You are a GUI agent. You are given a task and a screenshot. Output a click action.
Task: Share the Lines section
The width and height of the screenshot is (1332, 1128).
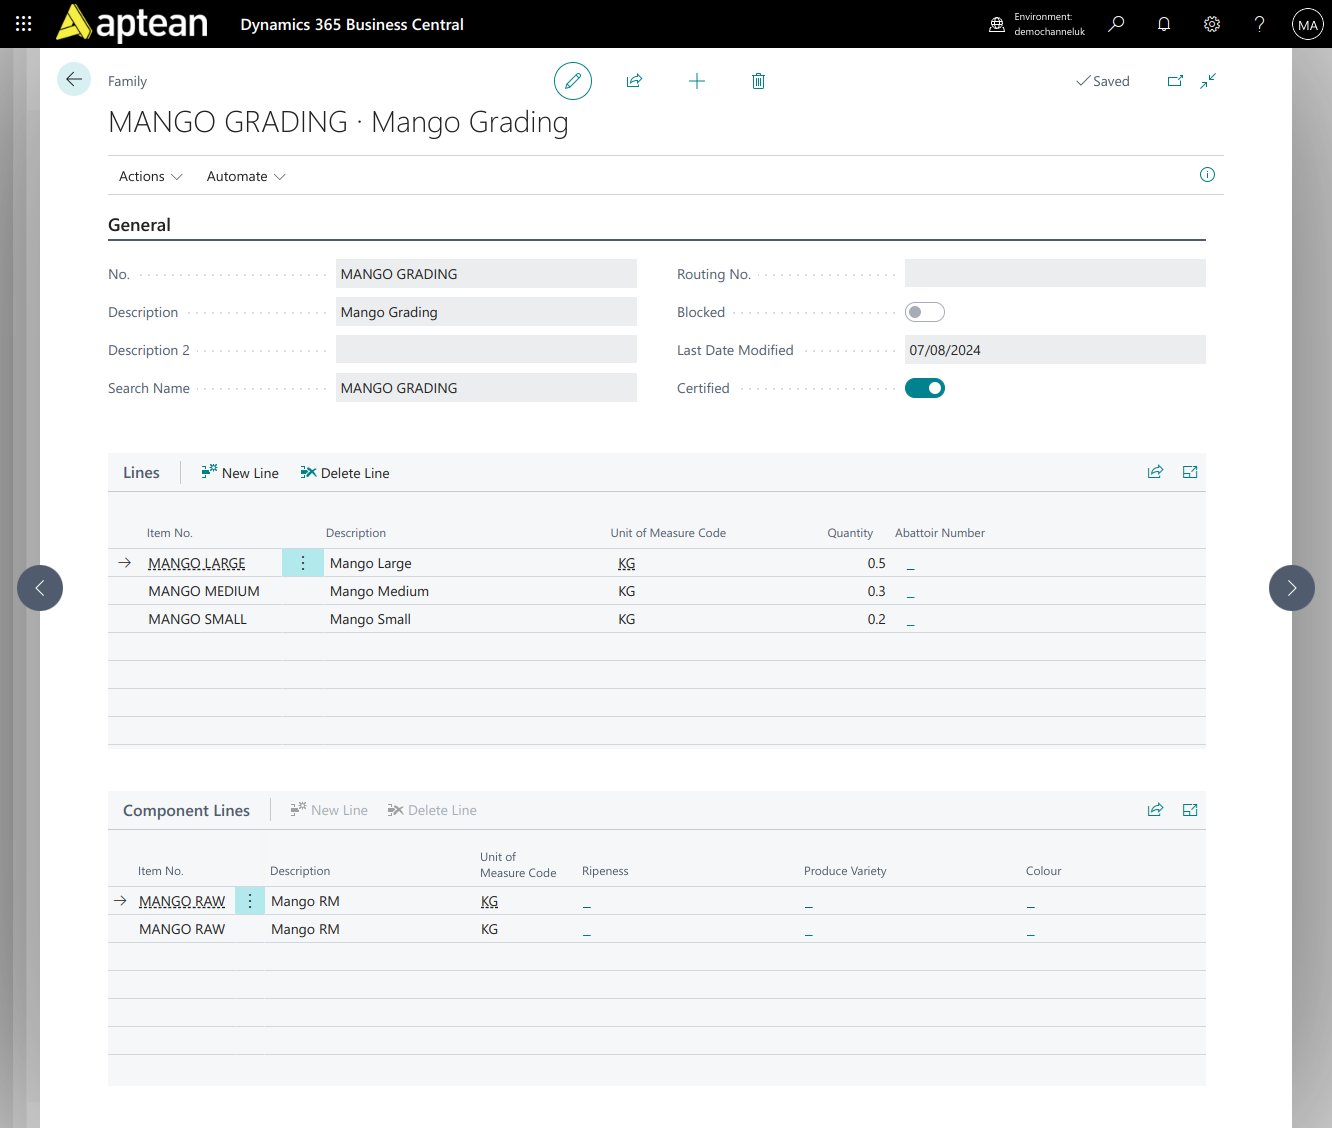[x=1155, y=472]
